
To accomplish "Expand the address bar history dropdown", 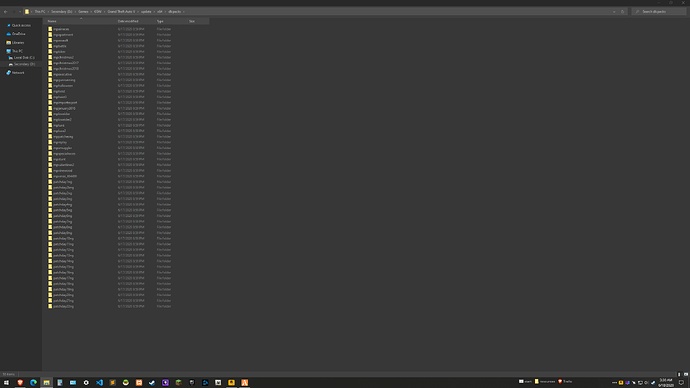I will [x=614, y=12].
